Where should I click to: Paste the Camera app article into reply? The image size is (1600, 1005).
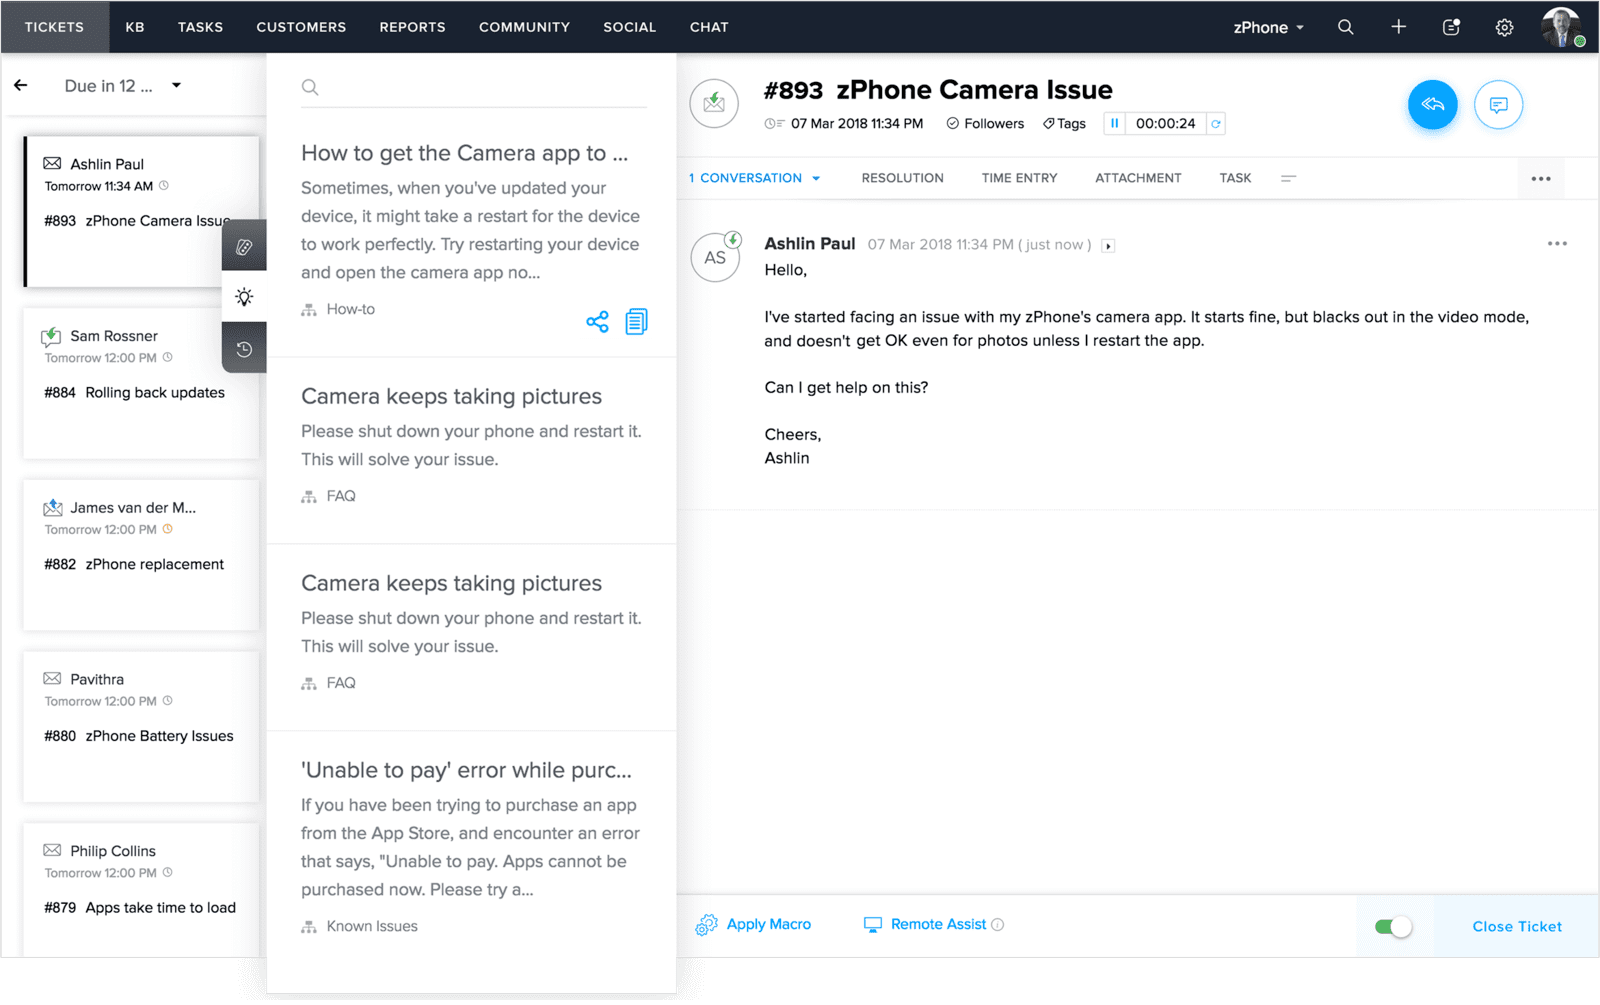tap(637, 321)
